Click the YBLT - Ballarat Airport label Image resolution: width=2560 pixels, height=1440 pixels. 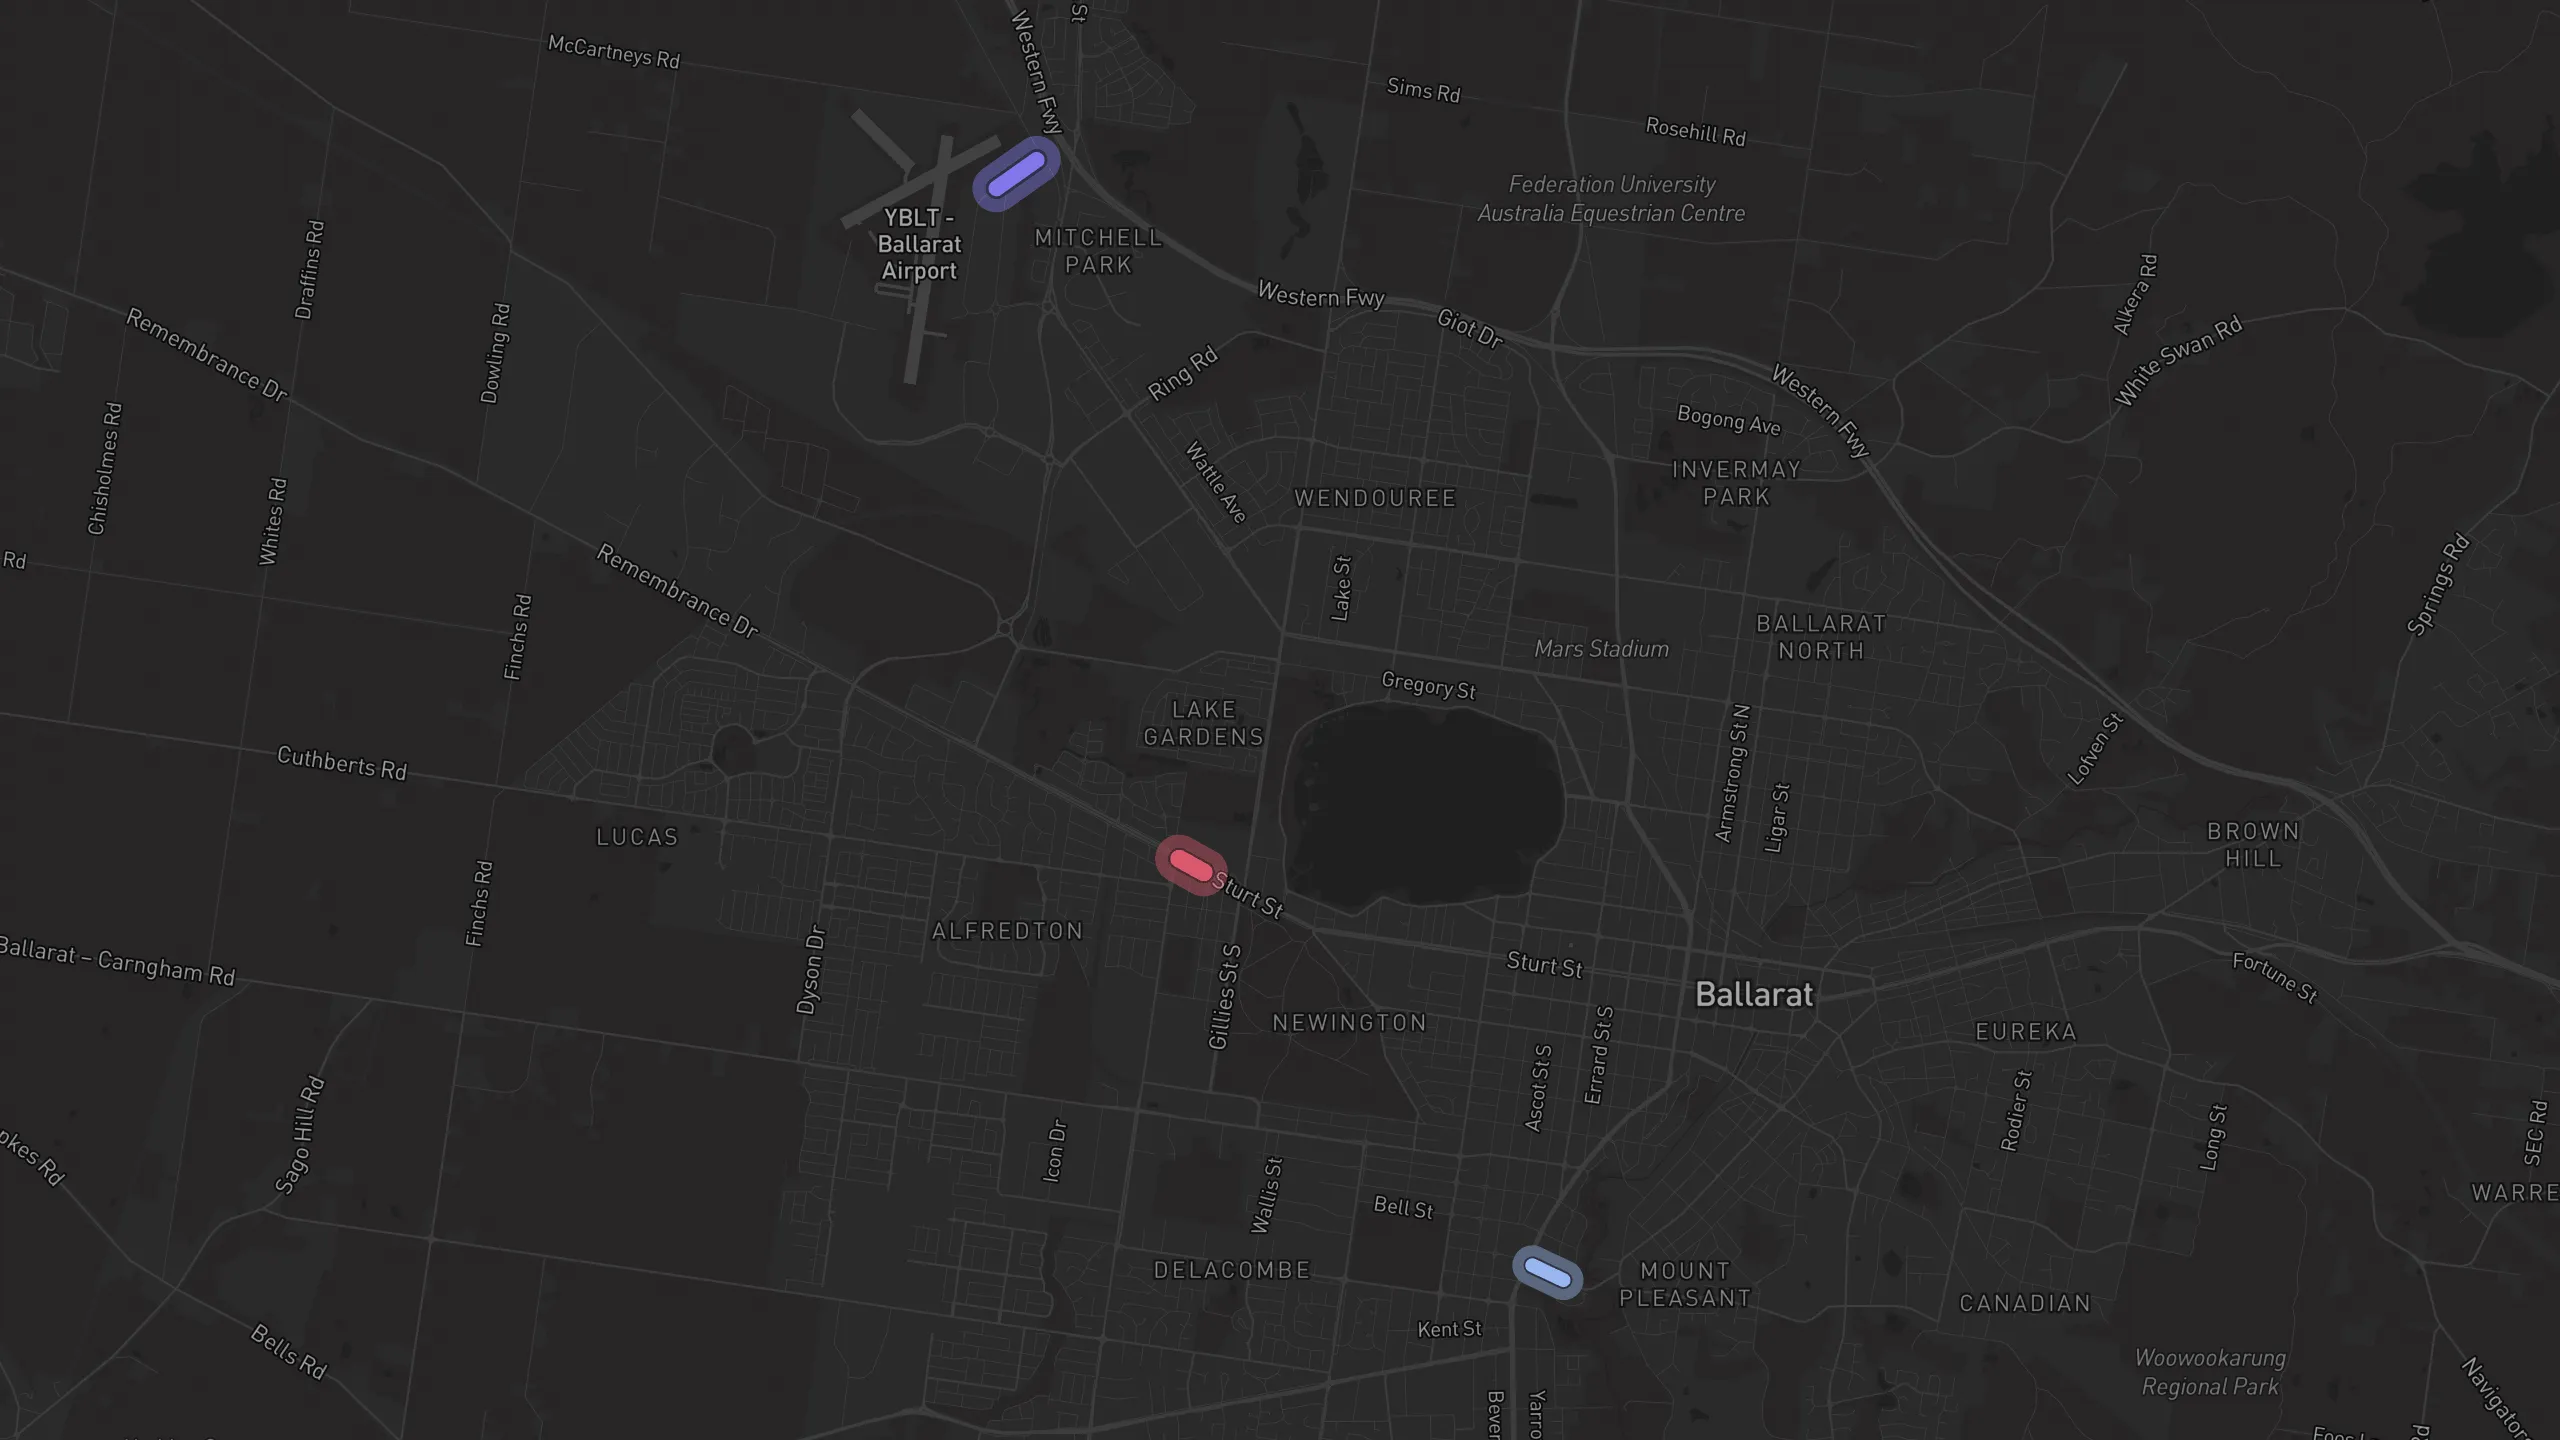(919, 244)
